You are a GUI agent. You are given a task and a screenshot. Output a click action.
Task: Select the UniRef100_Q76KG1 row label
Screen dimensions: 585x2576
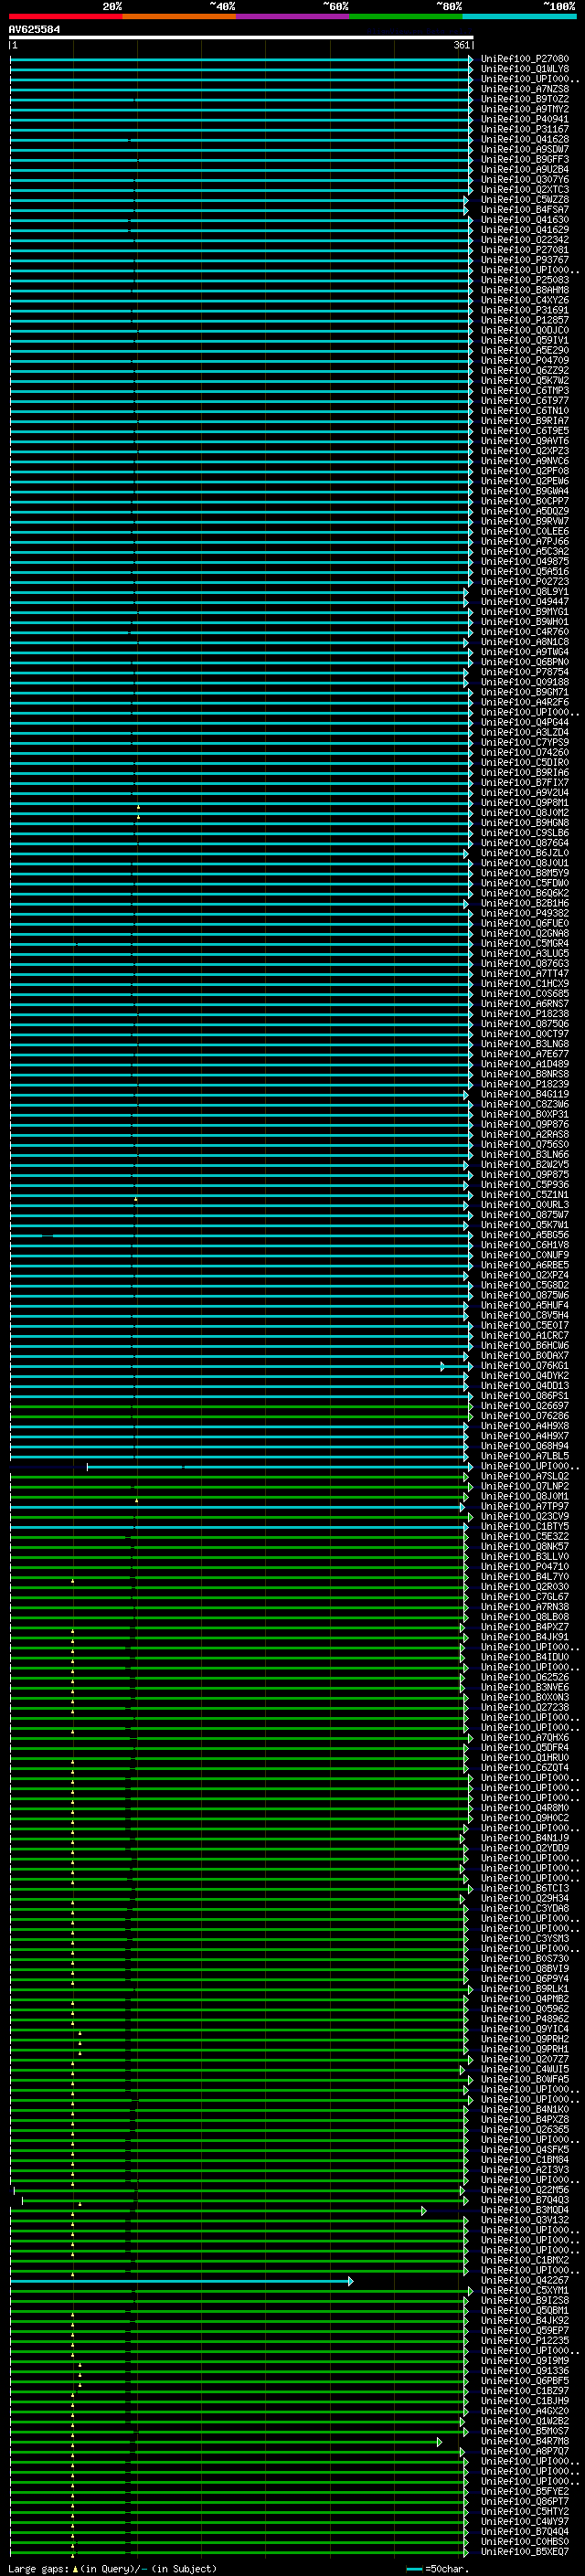pos(524,1366)
